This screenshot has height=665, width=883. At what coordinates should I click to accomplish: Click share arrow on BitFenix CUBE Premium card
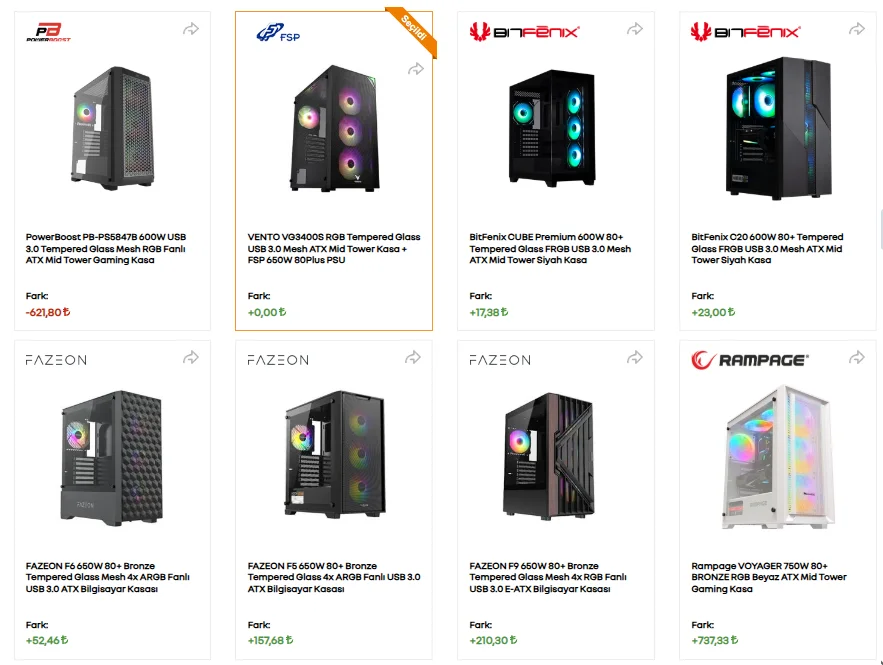635,29
